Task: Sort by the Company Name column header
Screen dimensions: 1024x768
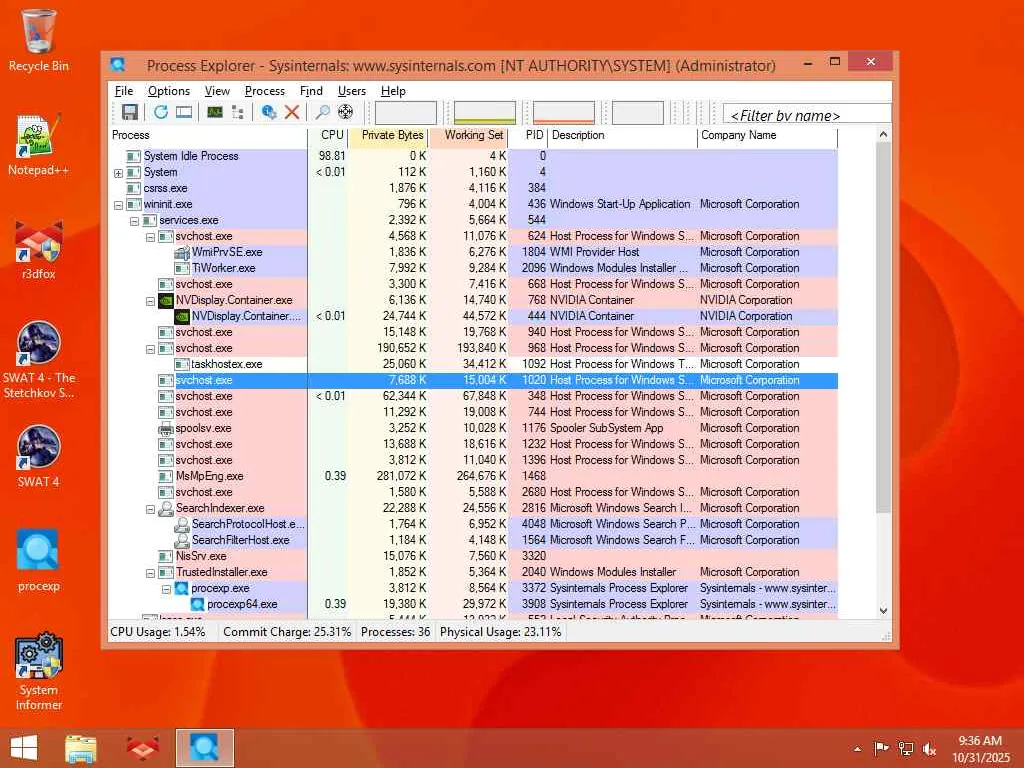Action: click(x=767, y=135)
